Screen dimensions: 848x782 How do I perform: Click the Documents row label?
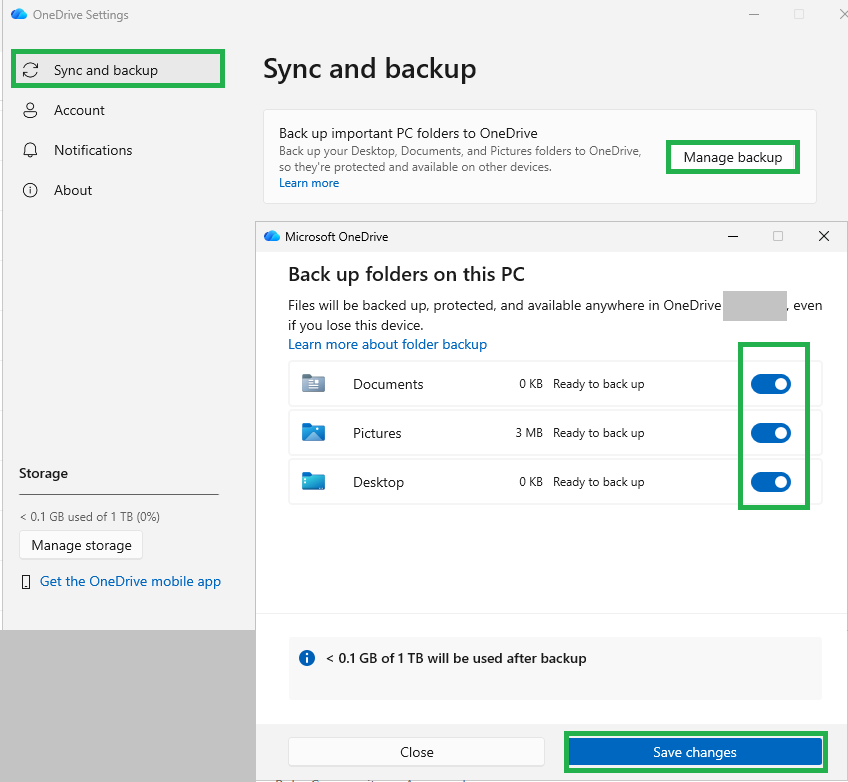pyautogui.click(x=388, y=384)
